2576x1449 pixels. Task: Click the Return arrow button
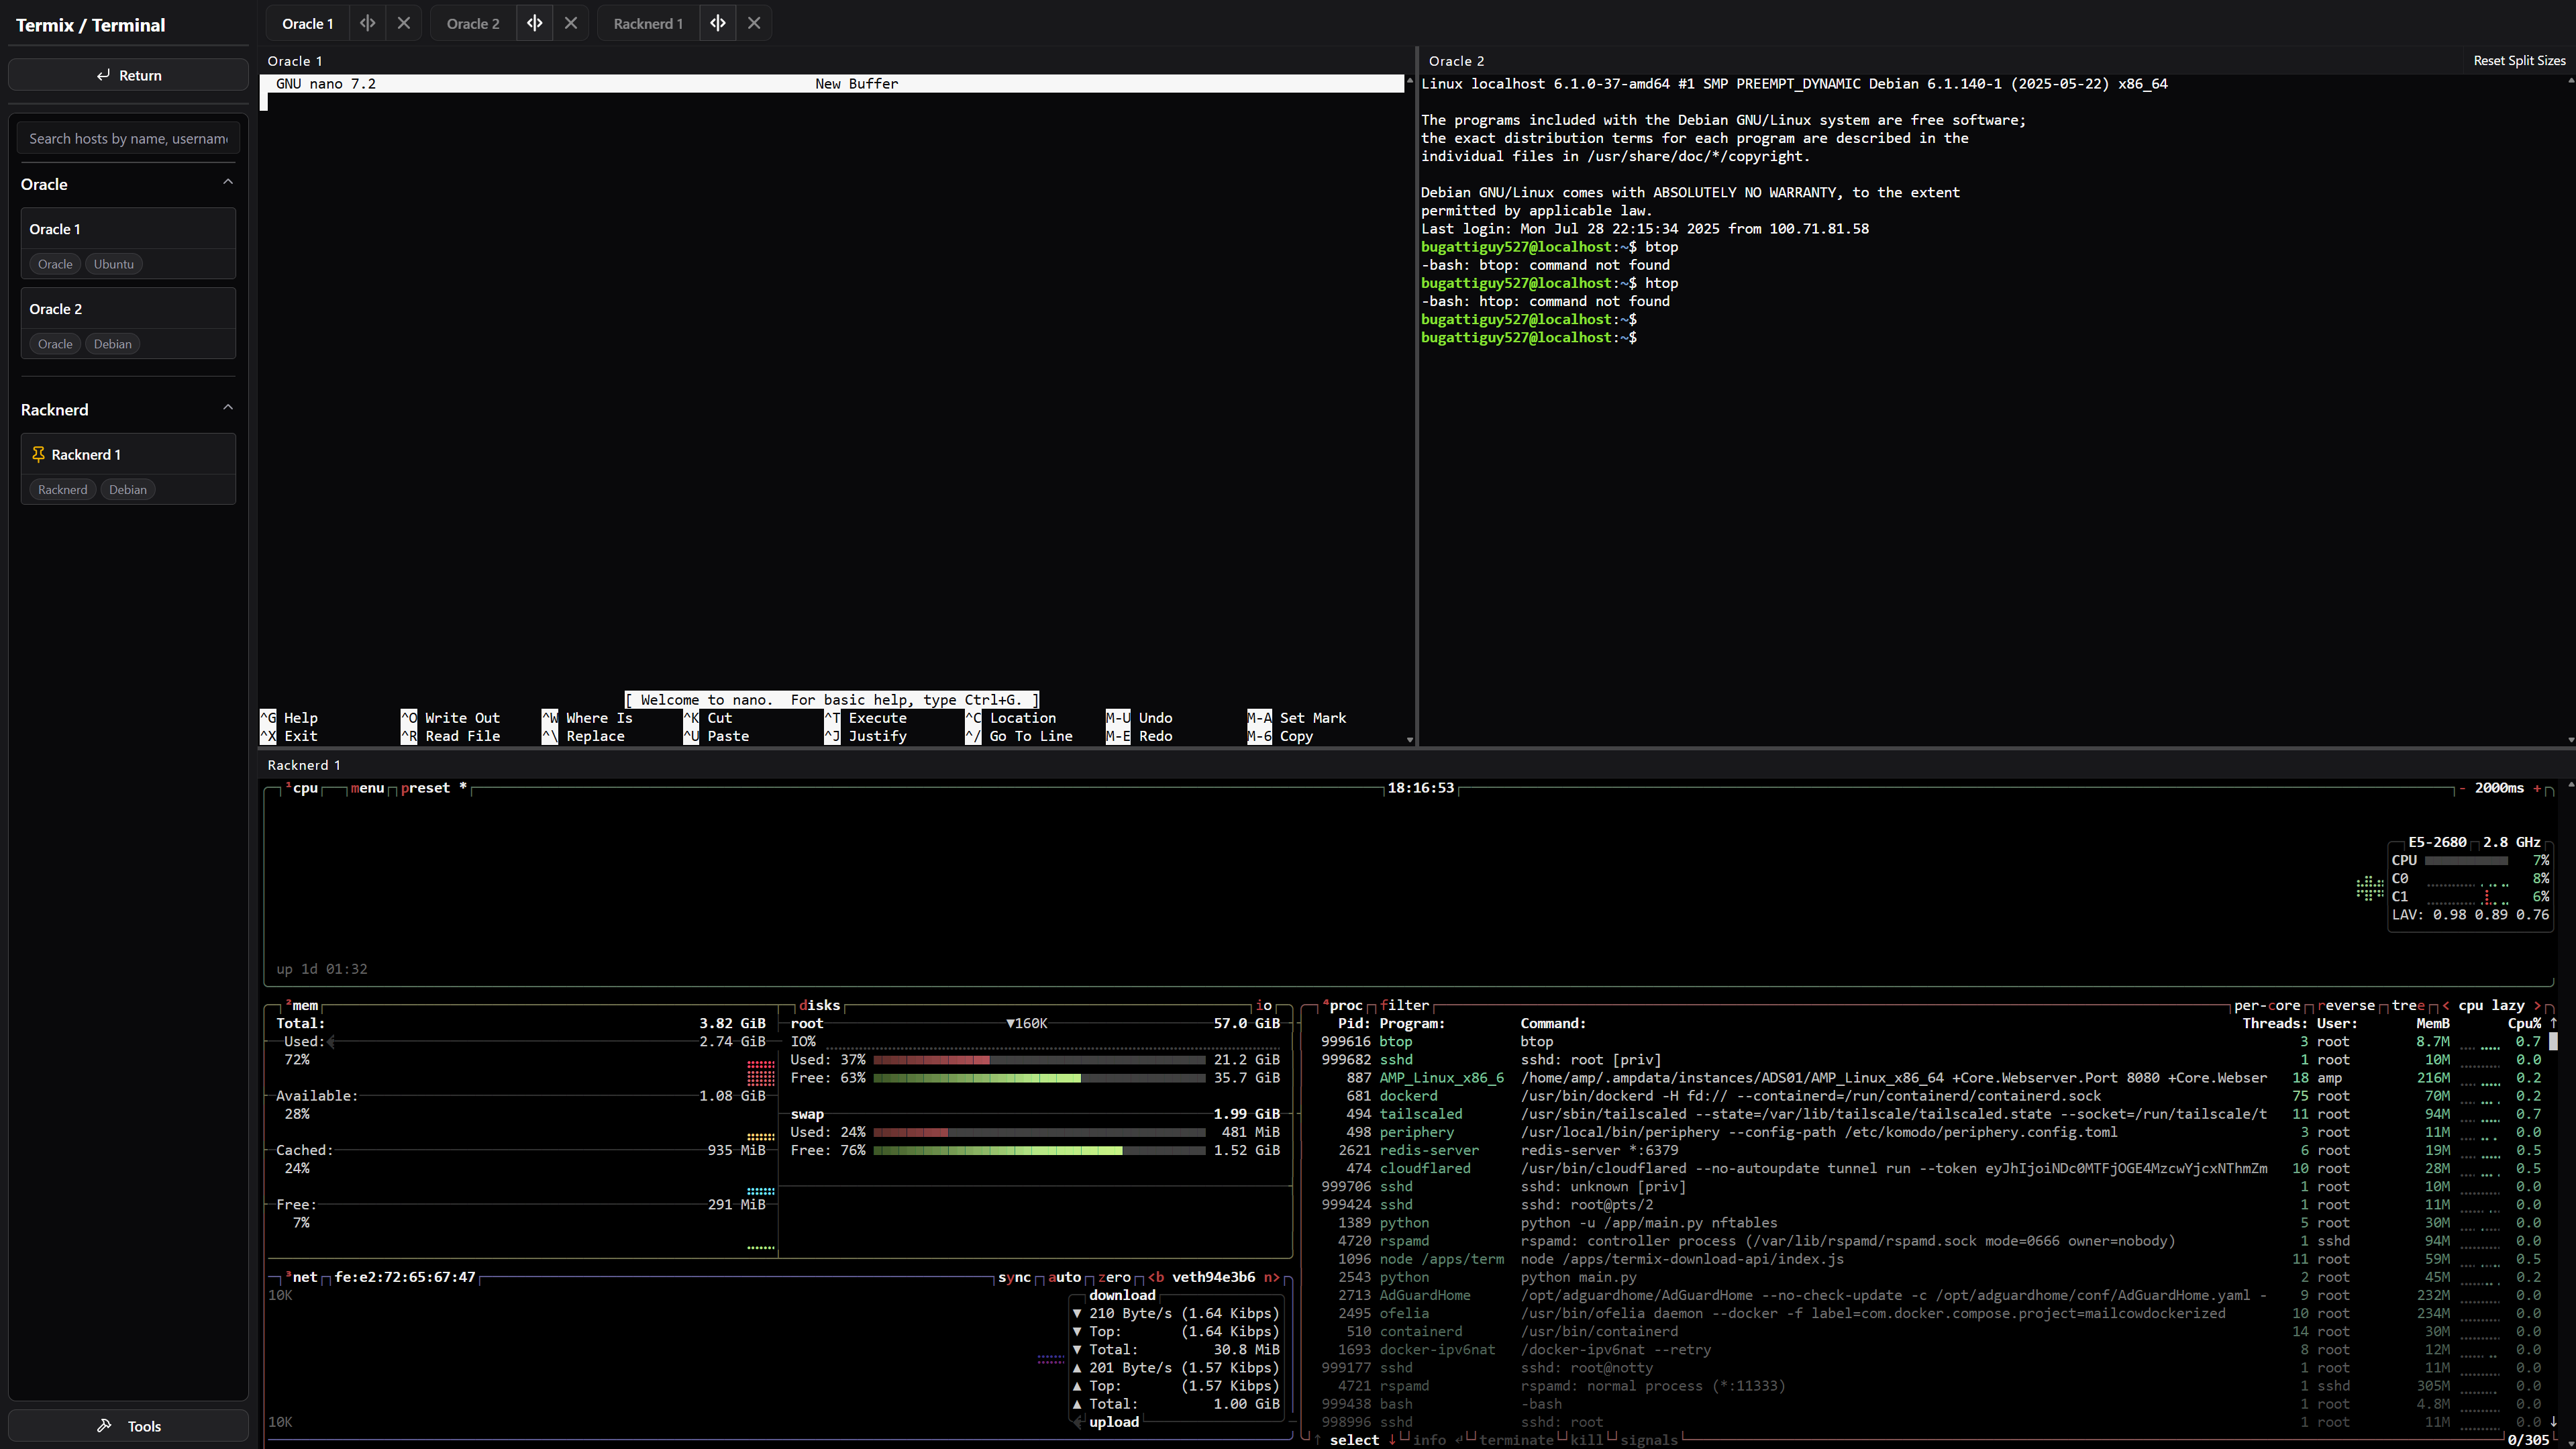click(x=128, y=75)
